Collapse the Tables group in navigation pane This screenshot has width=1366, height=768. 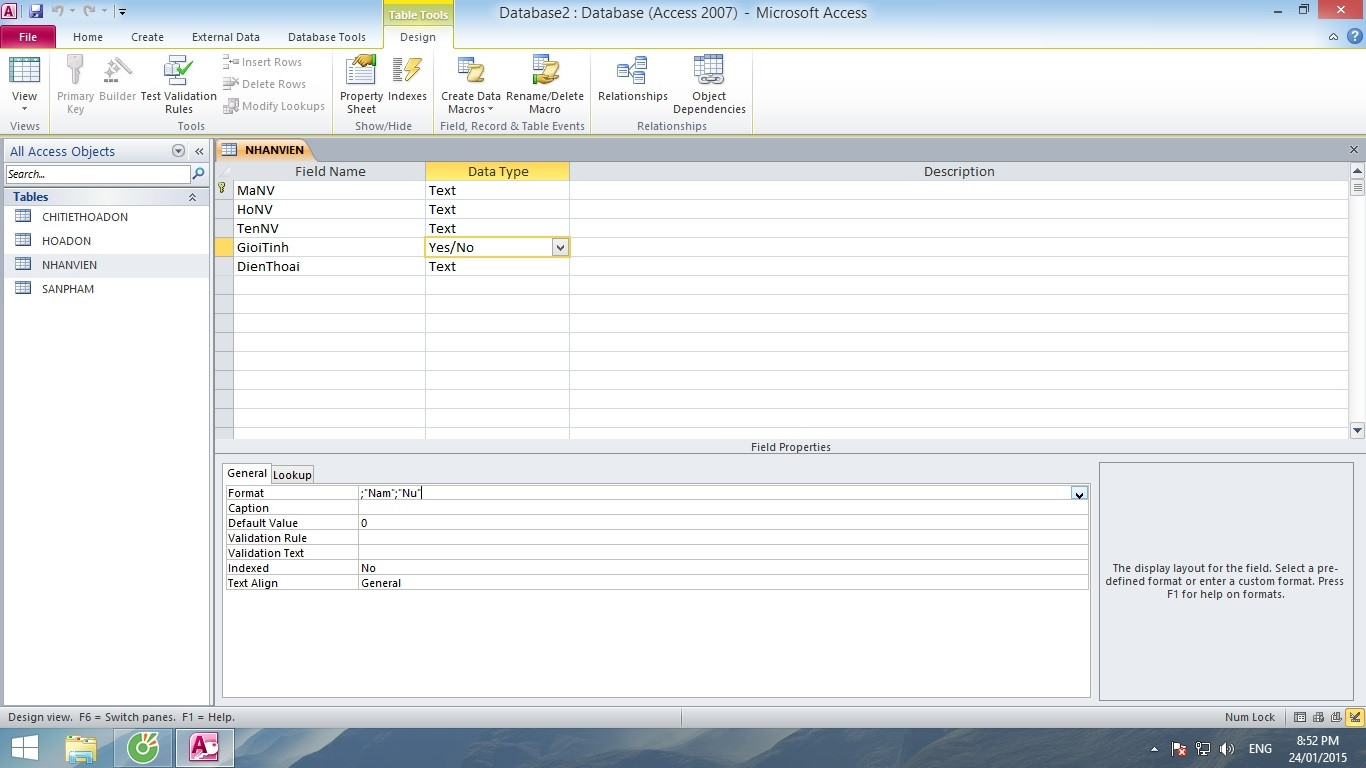[x=192, y=197]
